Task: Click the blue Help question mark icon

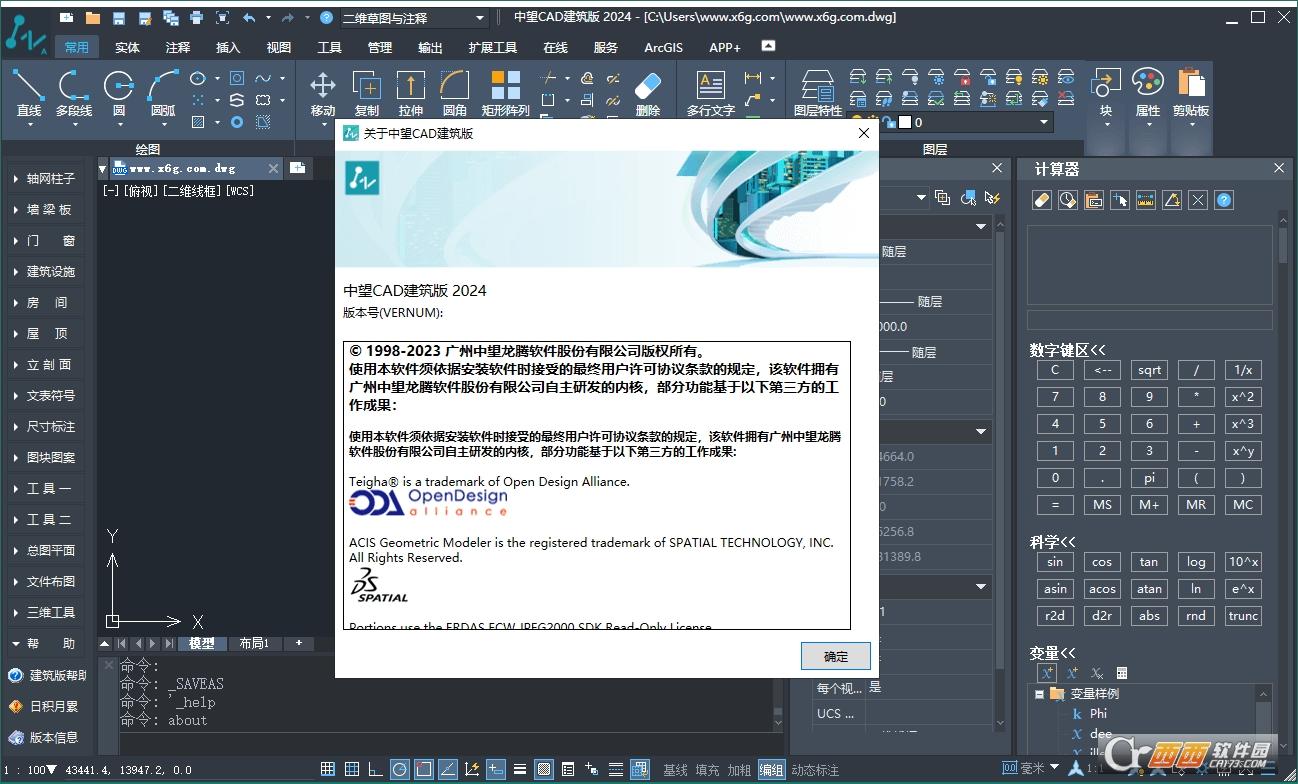Action: (x=326, y=18)
